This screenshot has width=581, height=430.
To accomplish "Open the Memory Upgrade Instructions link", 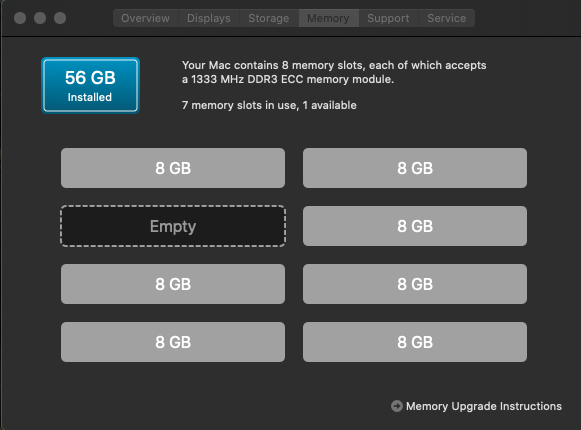I will pyautogui.click(x=484, y=406).
